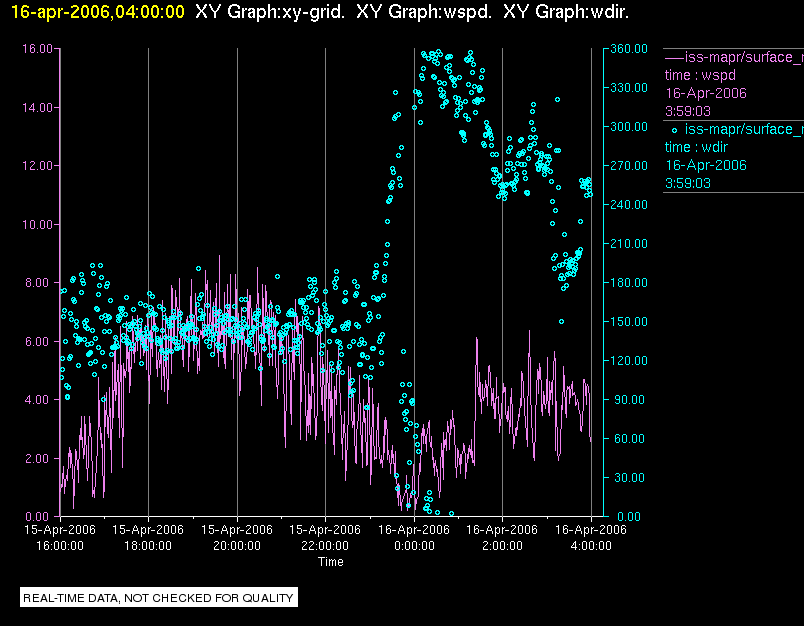Viewport: 804px width, 626px height.
Task: Click the 330.00 wind direction axis label
Action: tap(629, 88)
